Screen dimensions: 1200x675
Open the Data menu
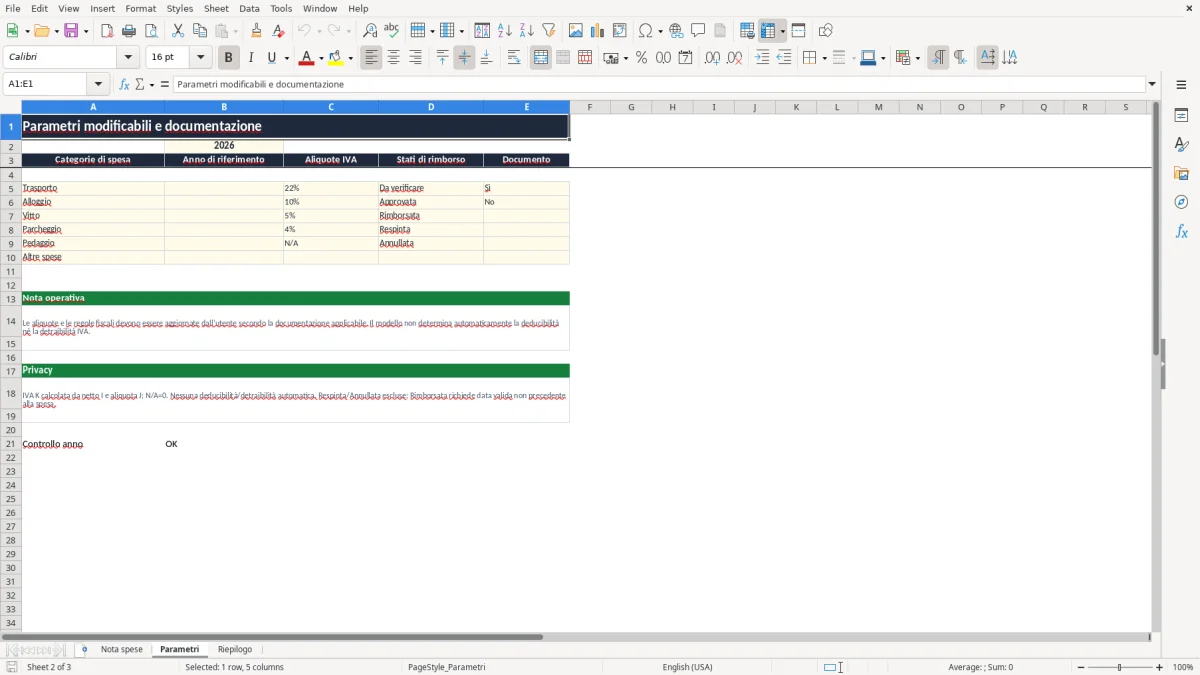(x=249, y=8)
